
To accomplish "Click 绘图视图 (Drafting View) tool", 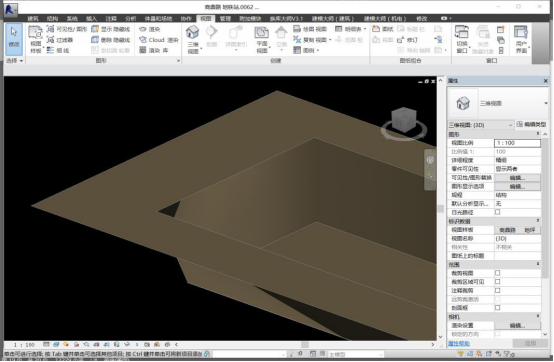I will pos(310,29).
